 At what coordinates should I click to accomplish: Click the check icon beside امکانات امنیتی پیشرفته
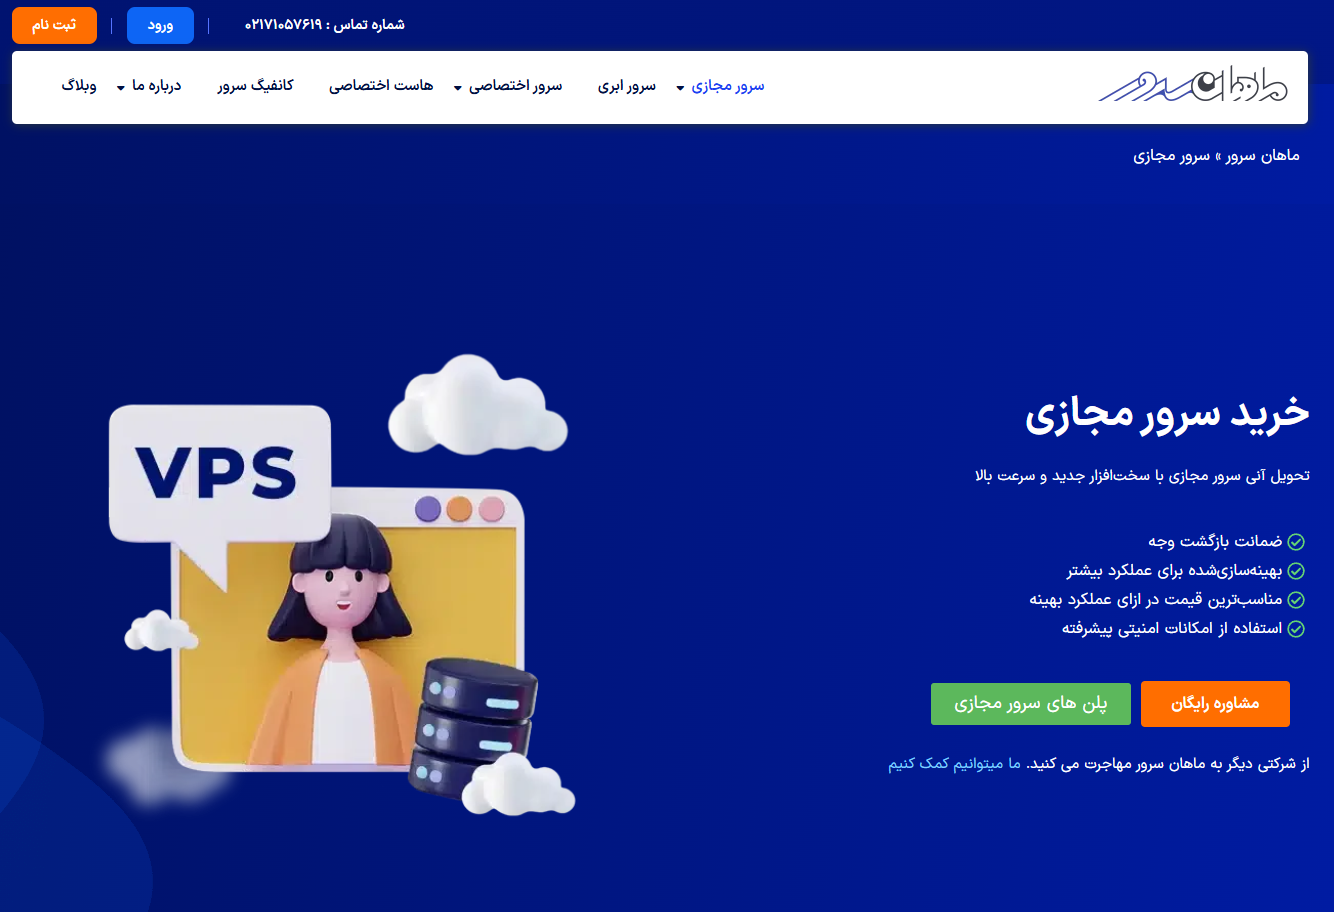click(x=1296, y=629)
